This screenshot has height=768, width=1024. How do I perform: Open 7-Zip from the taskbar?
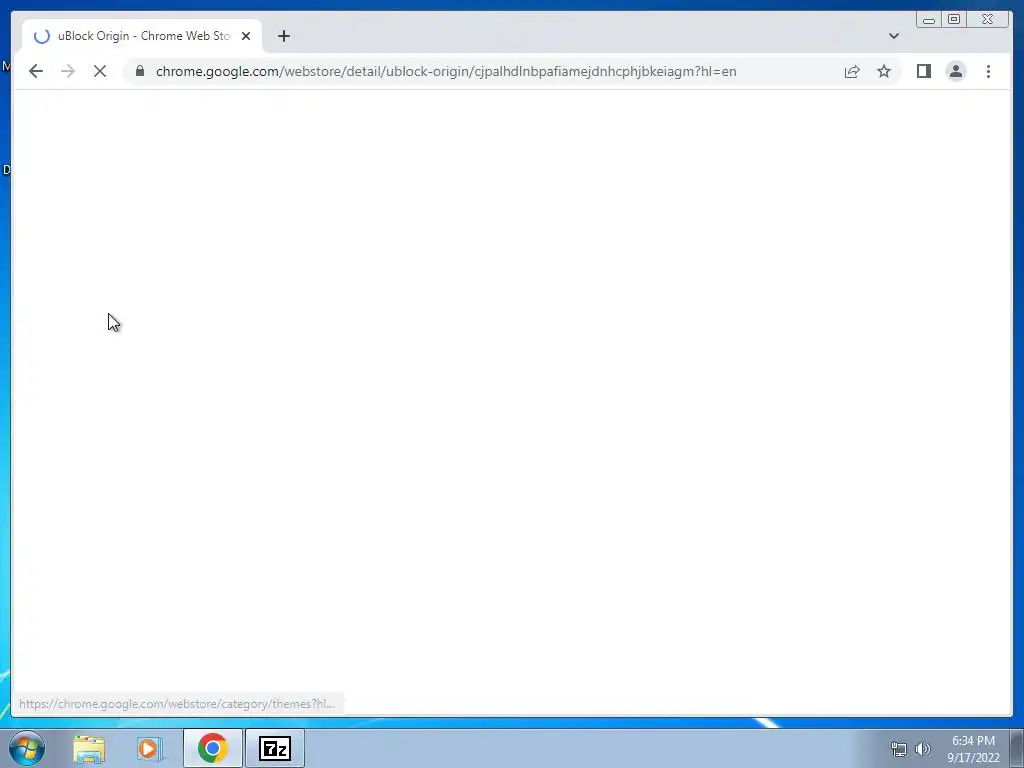click(275, 748)
